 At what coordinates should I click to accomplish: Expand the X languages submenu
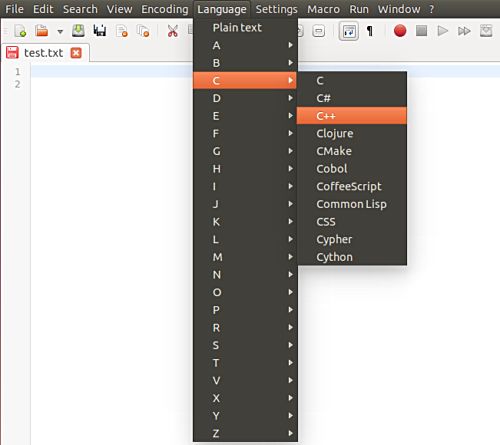coord(245,398)
